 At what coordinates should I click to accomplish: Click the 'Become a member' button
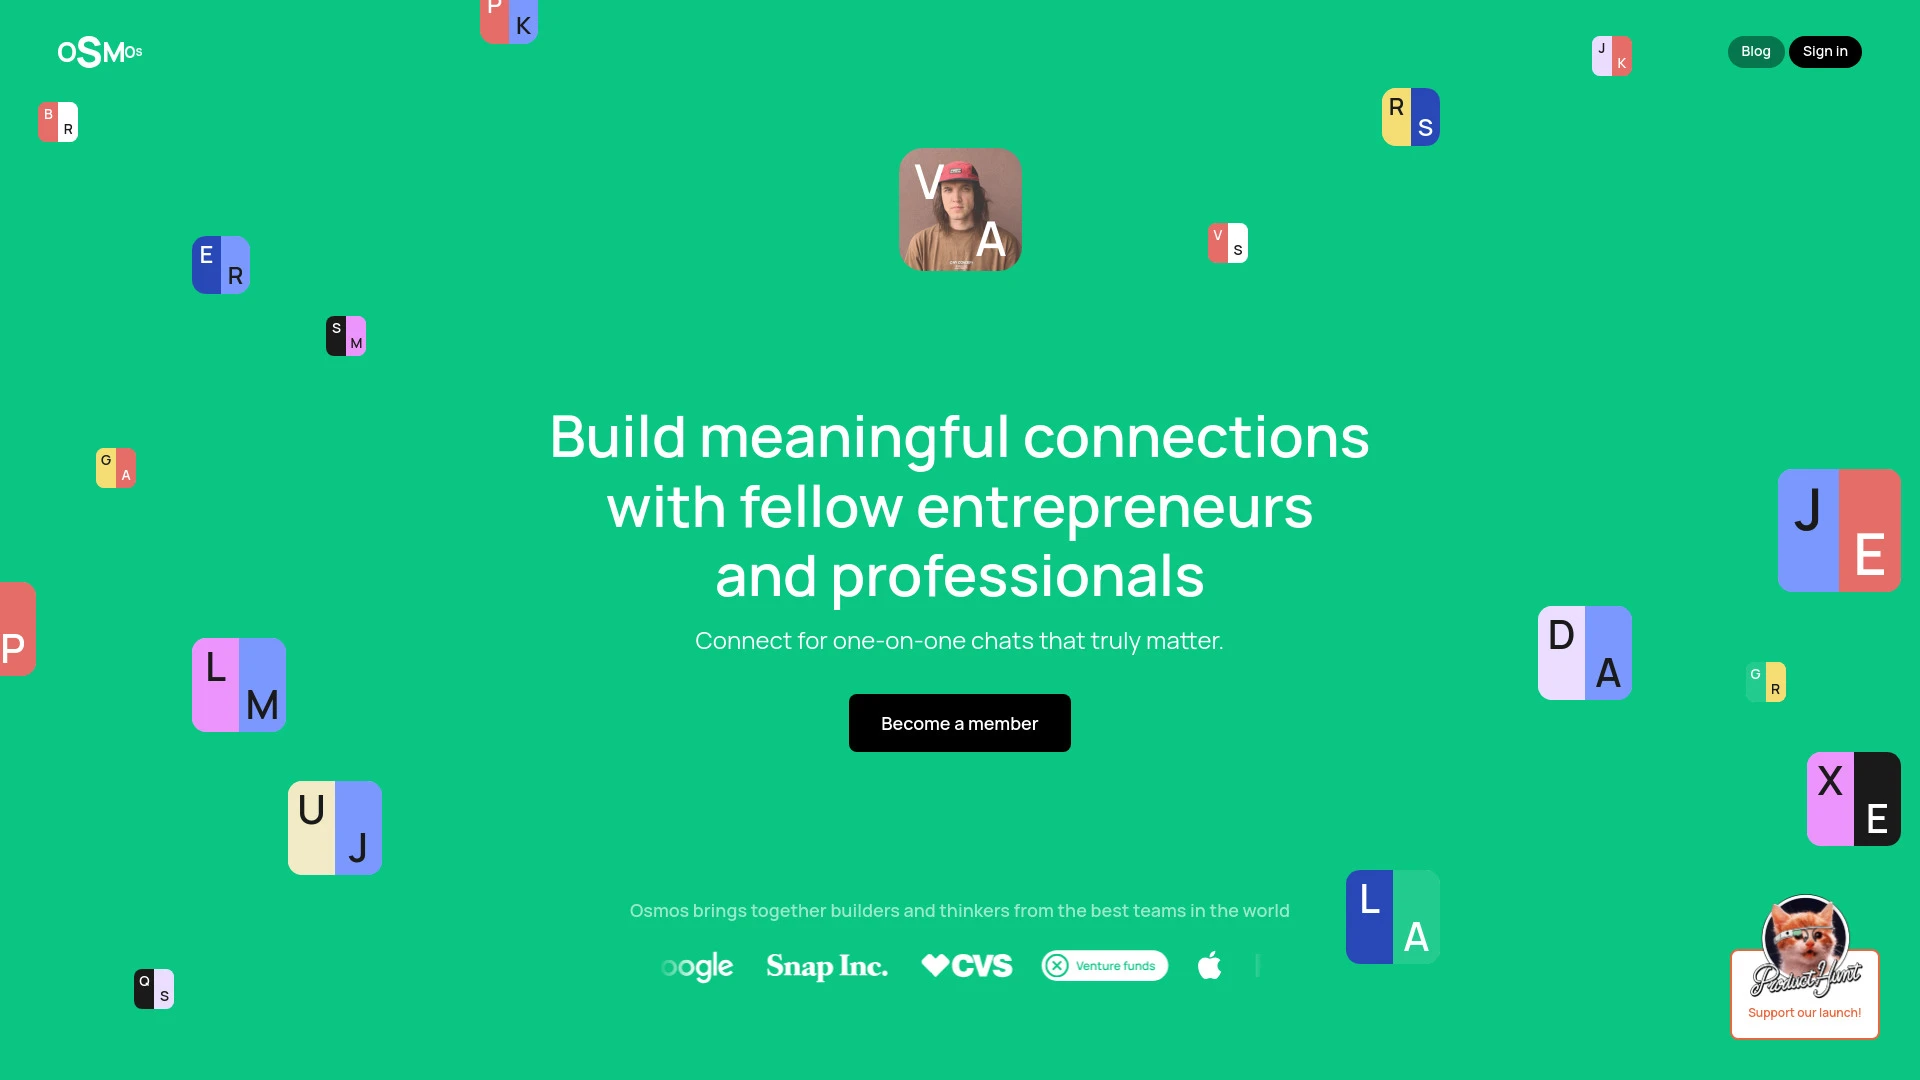click(x=960, y=723)
